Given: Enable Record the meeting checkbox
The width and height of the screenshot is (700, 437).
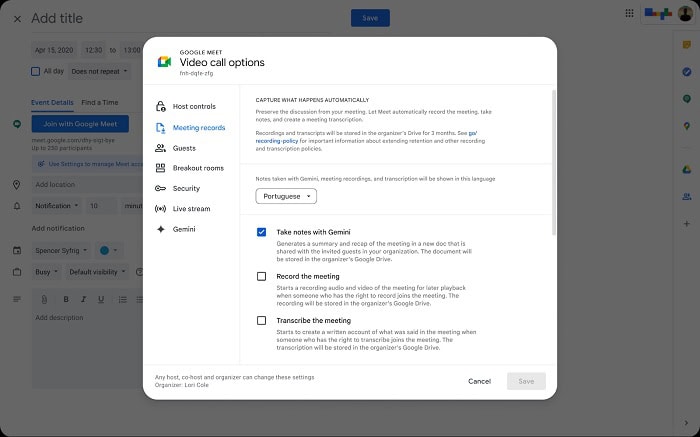Looking at the screenshot, I should point(261,276).
